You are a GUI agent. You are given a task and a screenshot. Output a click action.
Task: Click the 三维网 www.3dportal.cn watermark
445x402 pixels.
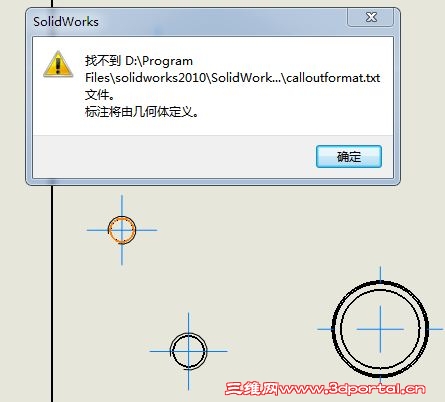pos(325,389)
